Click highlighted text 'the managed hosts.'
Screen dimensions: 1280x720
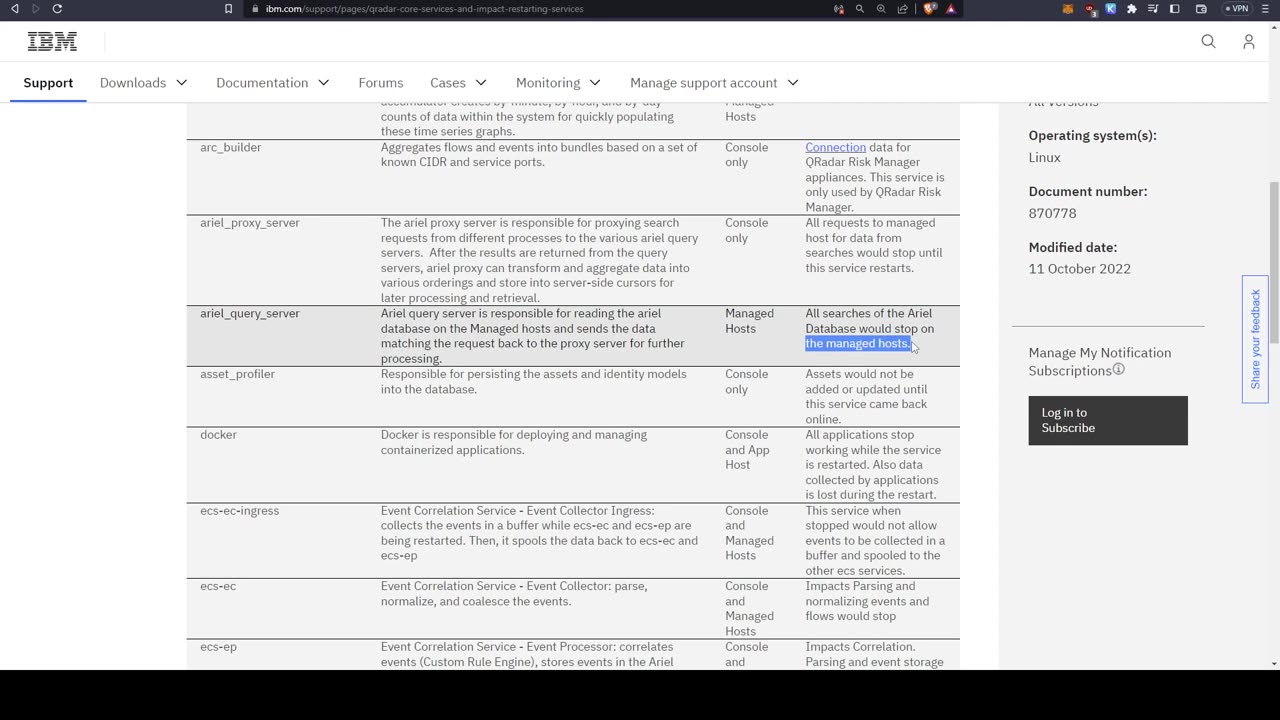[x=858, y=343]
